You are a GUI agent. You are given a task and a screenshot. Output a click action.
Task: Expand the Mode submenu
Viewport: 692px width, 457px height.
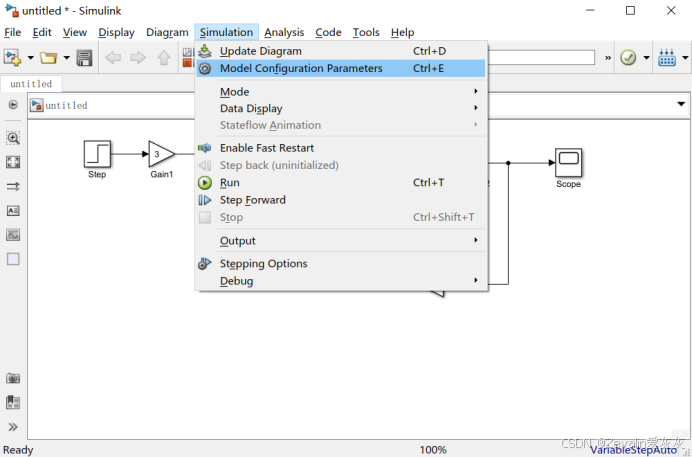[x=341, y=92]
